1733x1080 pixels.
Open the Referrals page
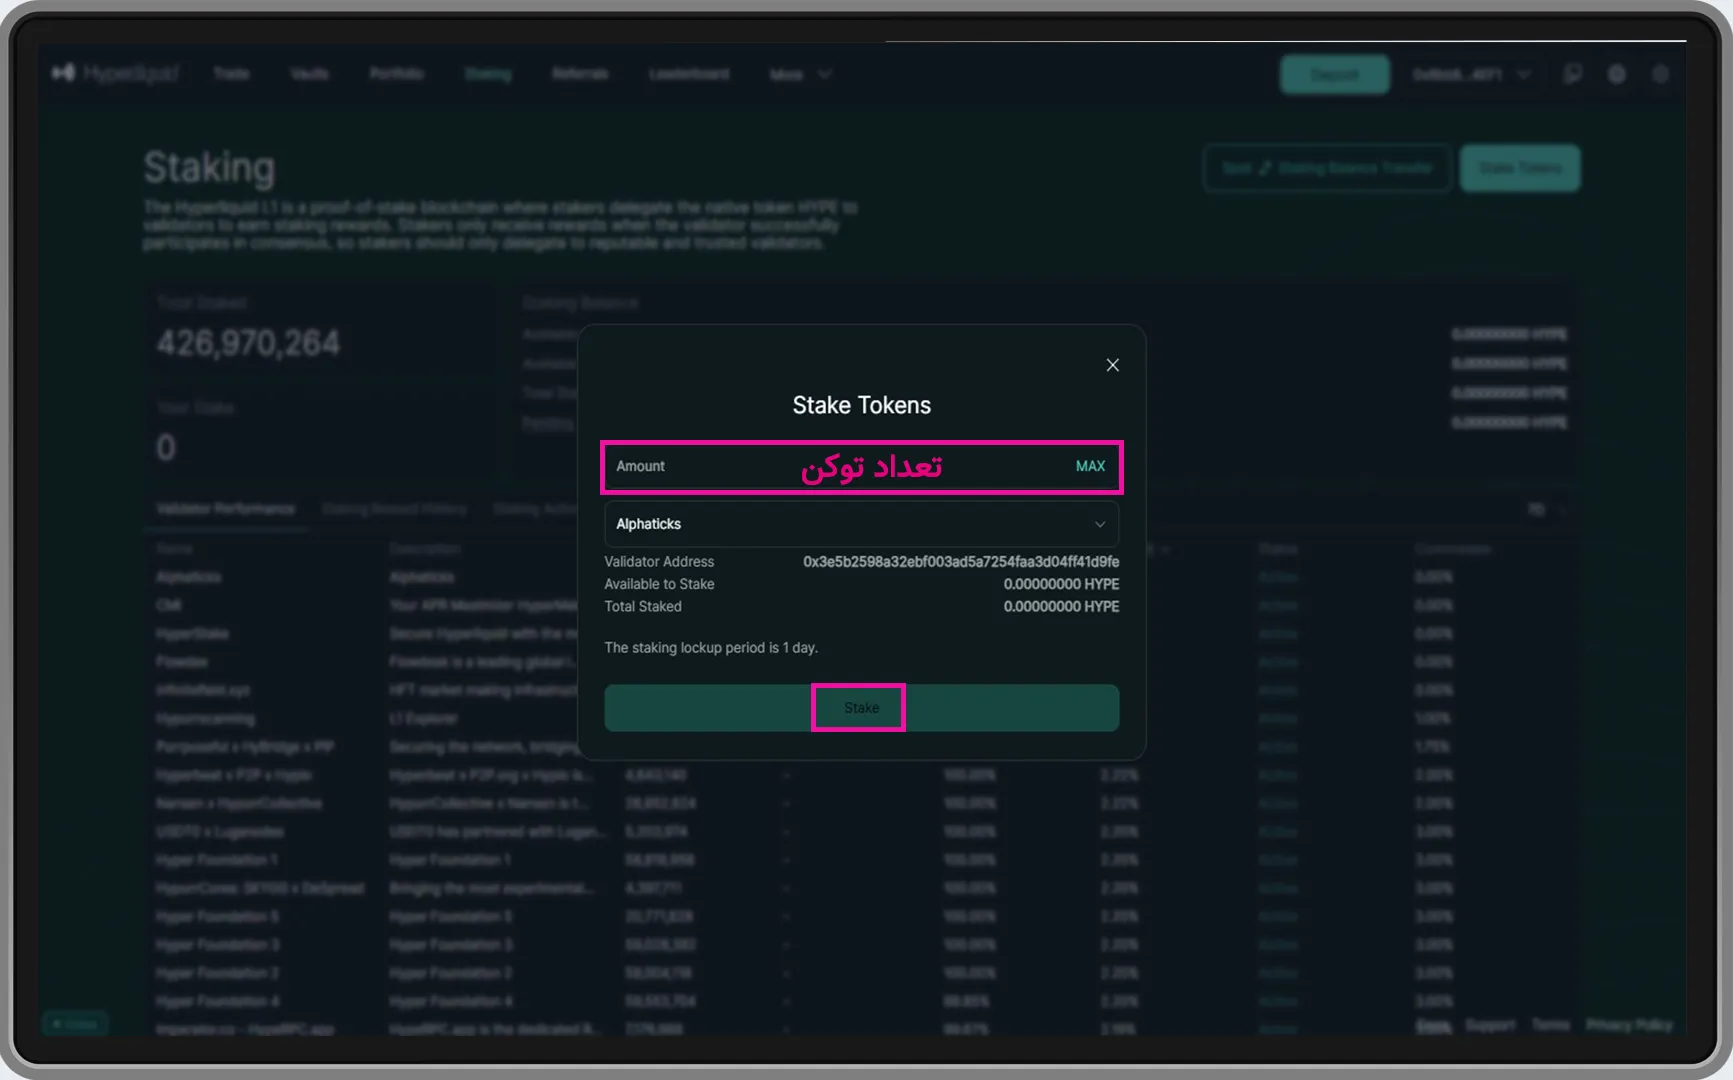pos(579,74)
